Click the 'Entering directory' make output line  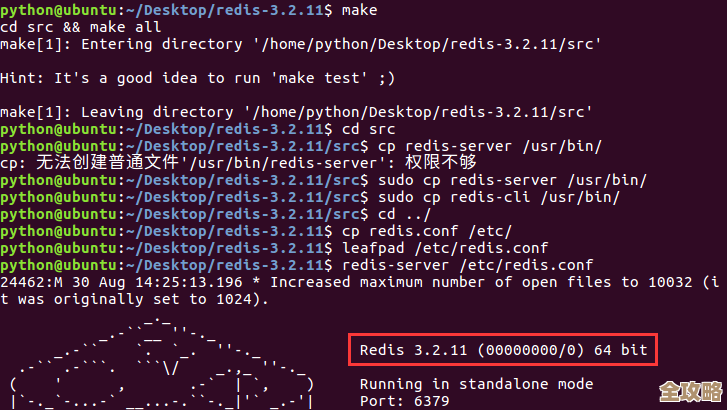(300, 44)
